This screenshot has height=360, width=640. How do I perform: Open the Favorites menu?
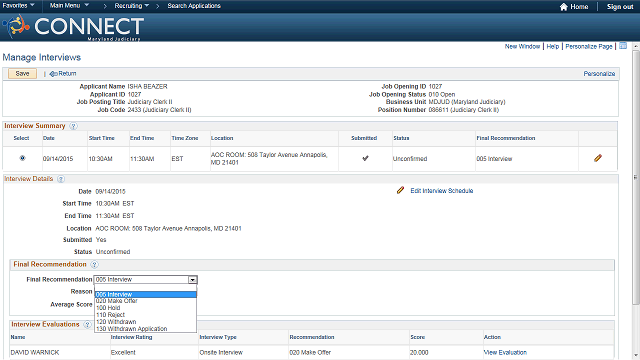click(18, 5)
